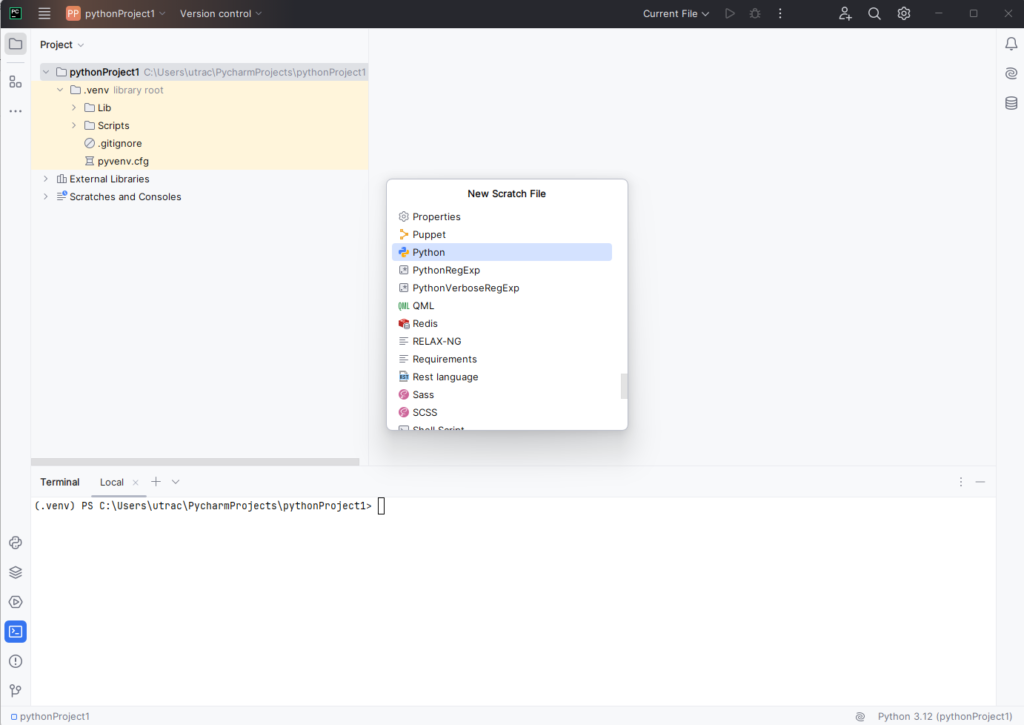
Task: Click the scratch file list scrollbar thumb
Action: (x=624, y=386)
